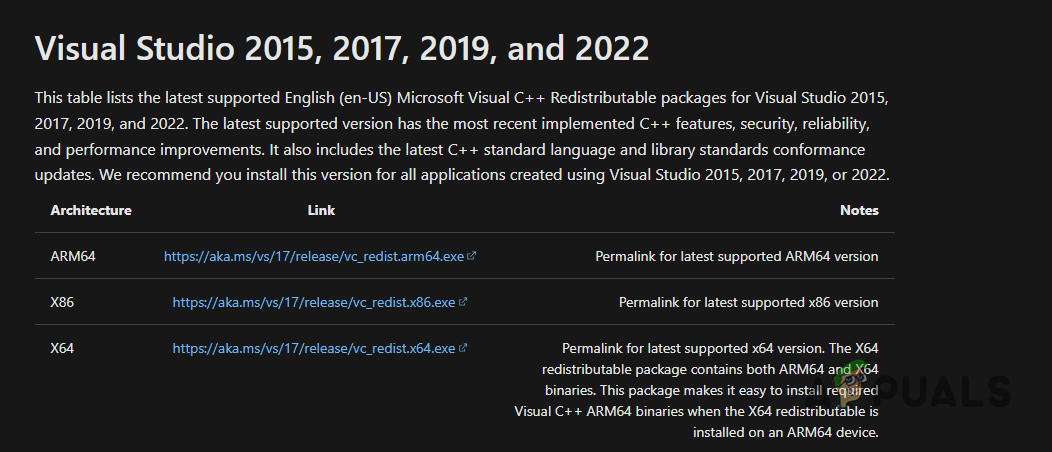Screen dimensions: 1052x452
Task: Click the Notes column header
Action: click(859, 211)
